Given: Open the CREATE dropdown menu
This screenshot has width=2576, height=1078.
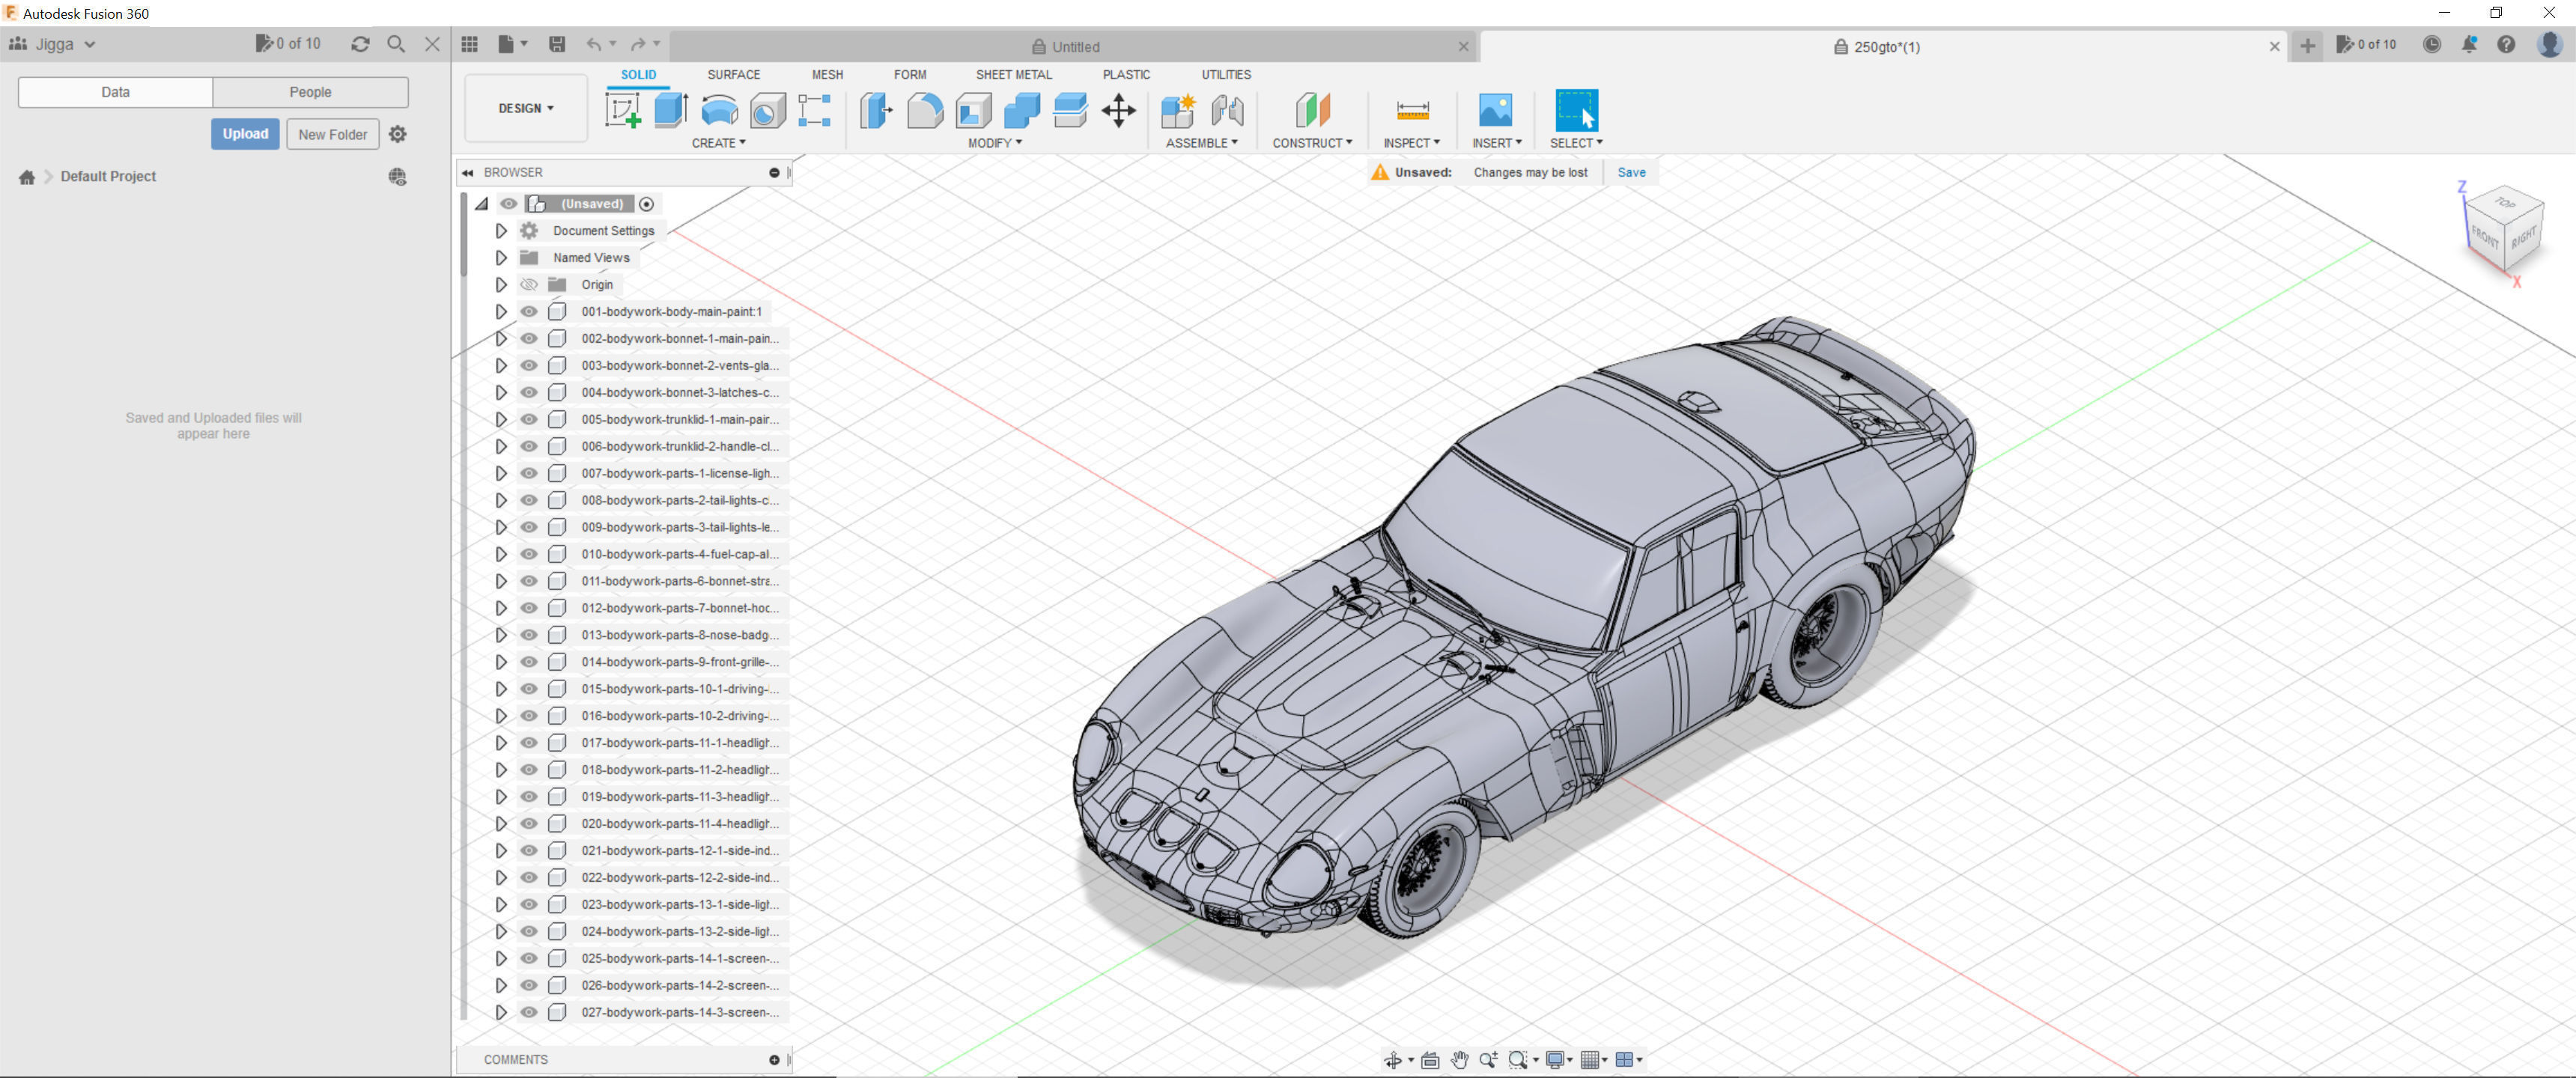Looking at the screenshot, I should click(718, 143).
